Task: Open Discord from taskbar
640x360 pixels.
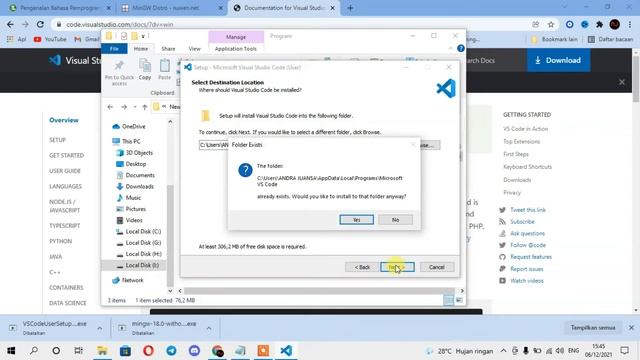Action: (x=194, y=351)
